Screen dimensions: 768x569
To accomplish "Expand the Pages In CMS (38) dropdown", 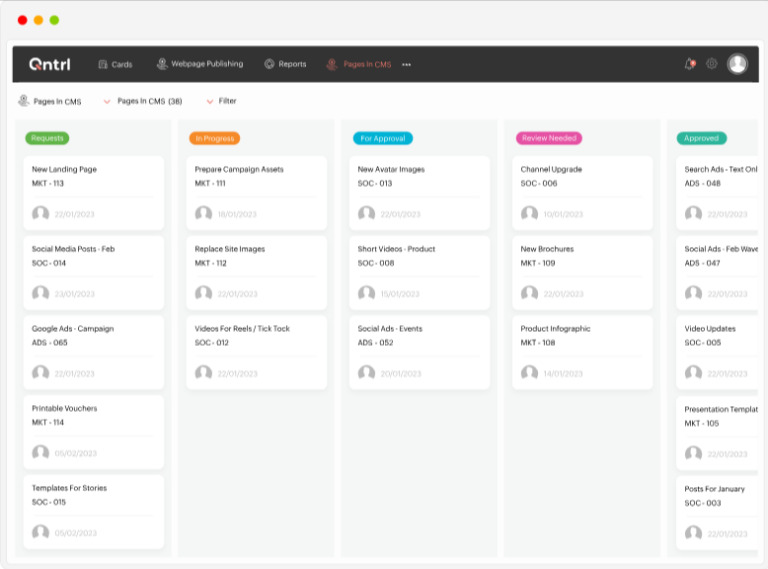I will click(x=143, y=101).
